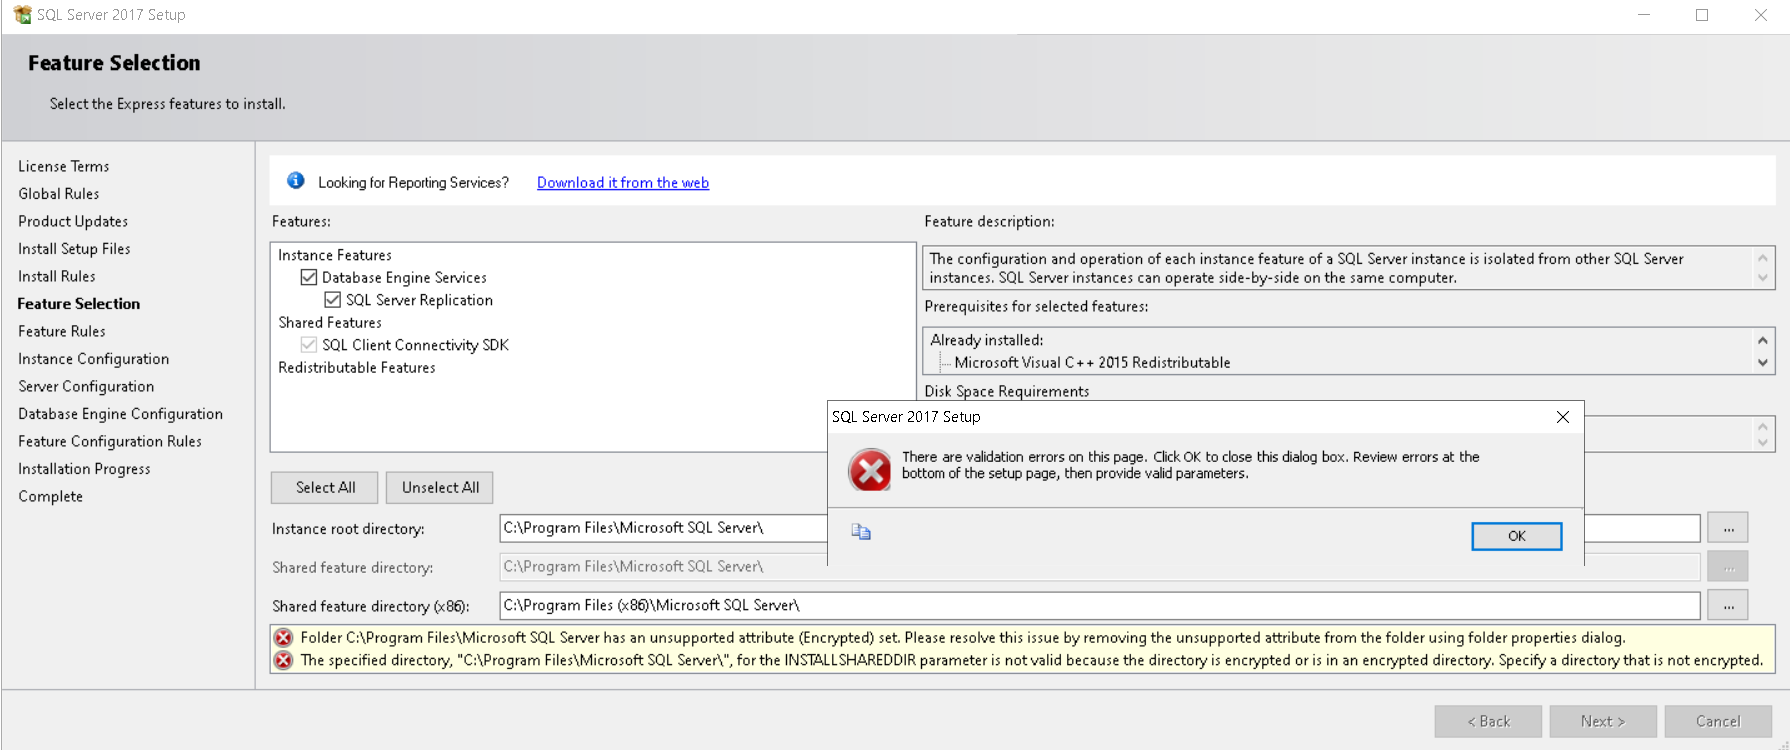1790x750 pixels.
Task: Click the 'Looking for Reporting Services?' text
Action: (413, 183)
